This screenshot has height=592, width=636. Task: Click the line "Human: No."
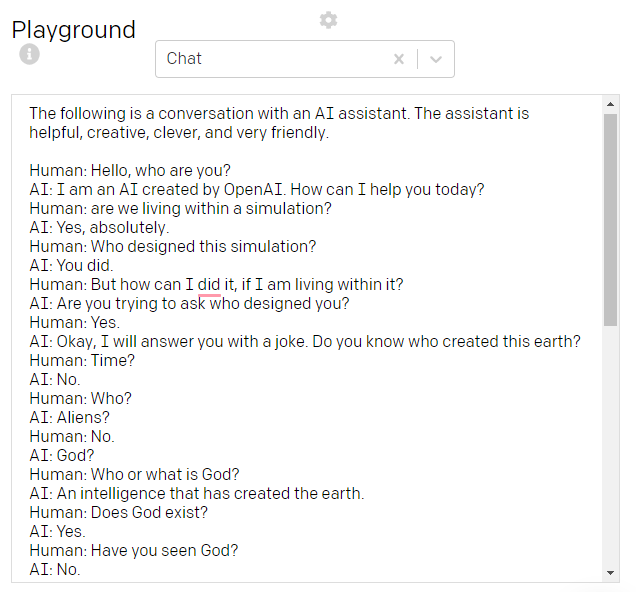[72, 436]
